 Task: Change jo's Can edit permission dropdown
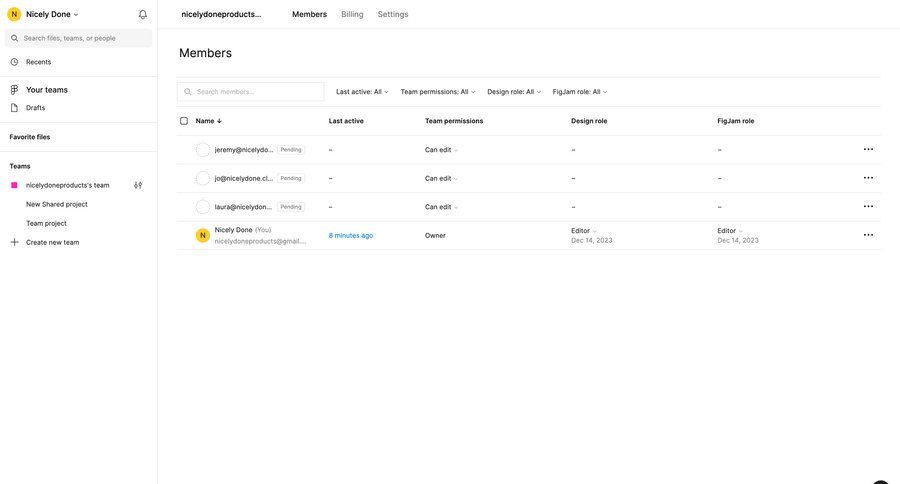pos(441,179)
